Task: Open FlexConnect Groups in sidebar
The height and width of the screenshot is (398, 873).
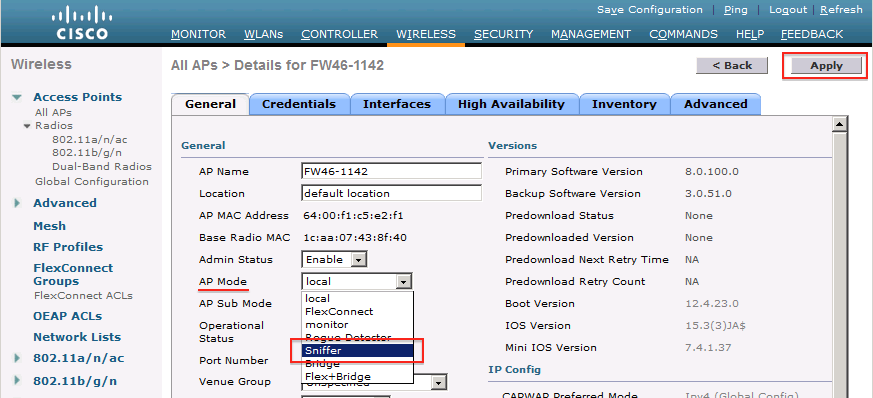Action: pyautogui.click(x=73, y=274)
